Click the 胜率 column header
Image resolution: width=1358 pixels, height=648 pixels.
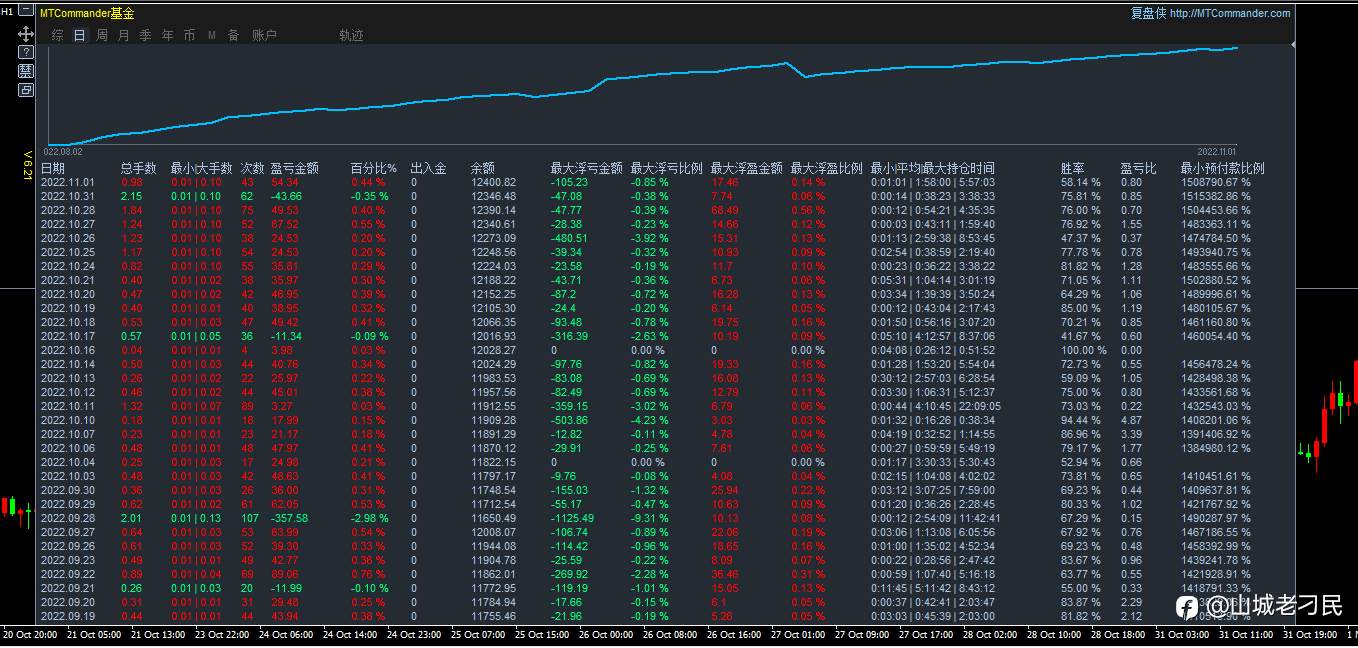click(x=1073, y=168)
